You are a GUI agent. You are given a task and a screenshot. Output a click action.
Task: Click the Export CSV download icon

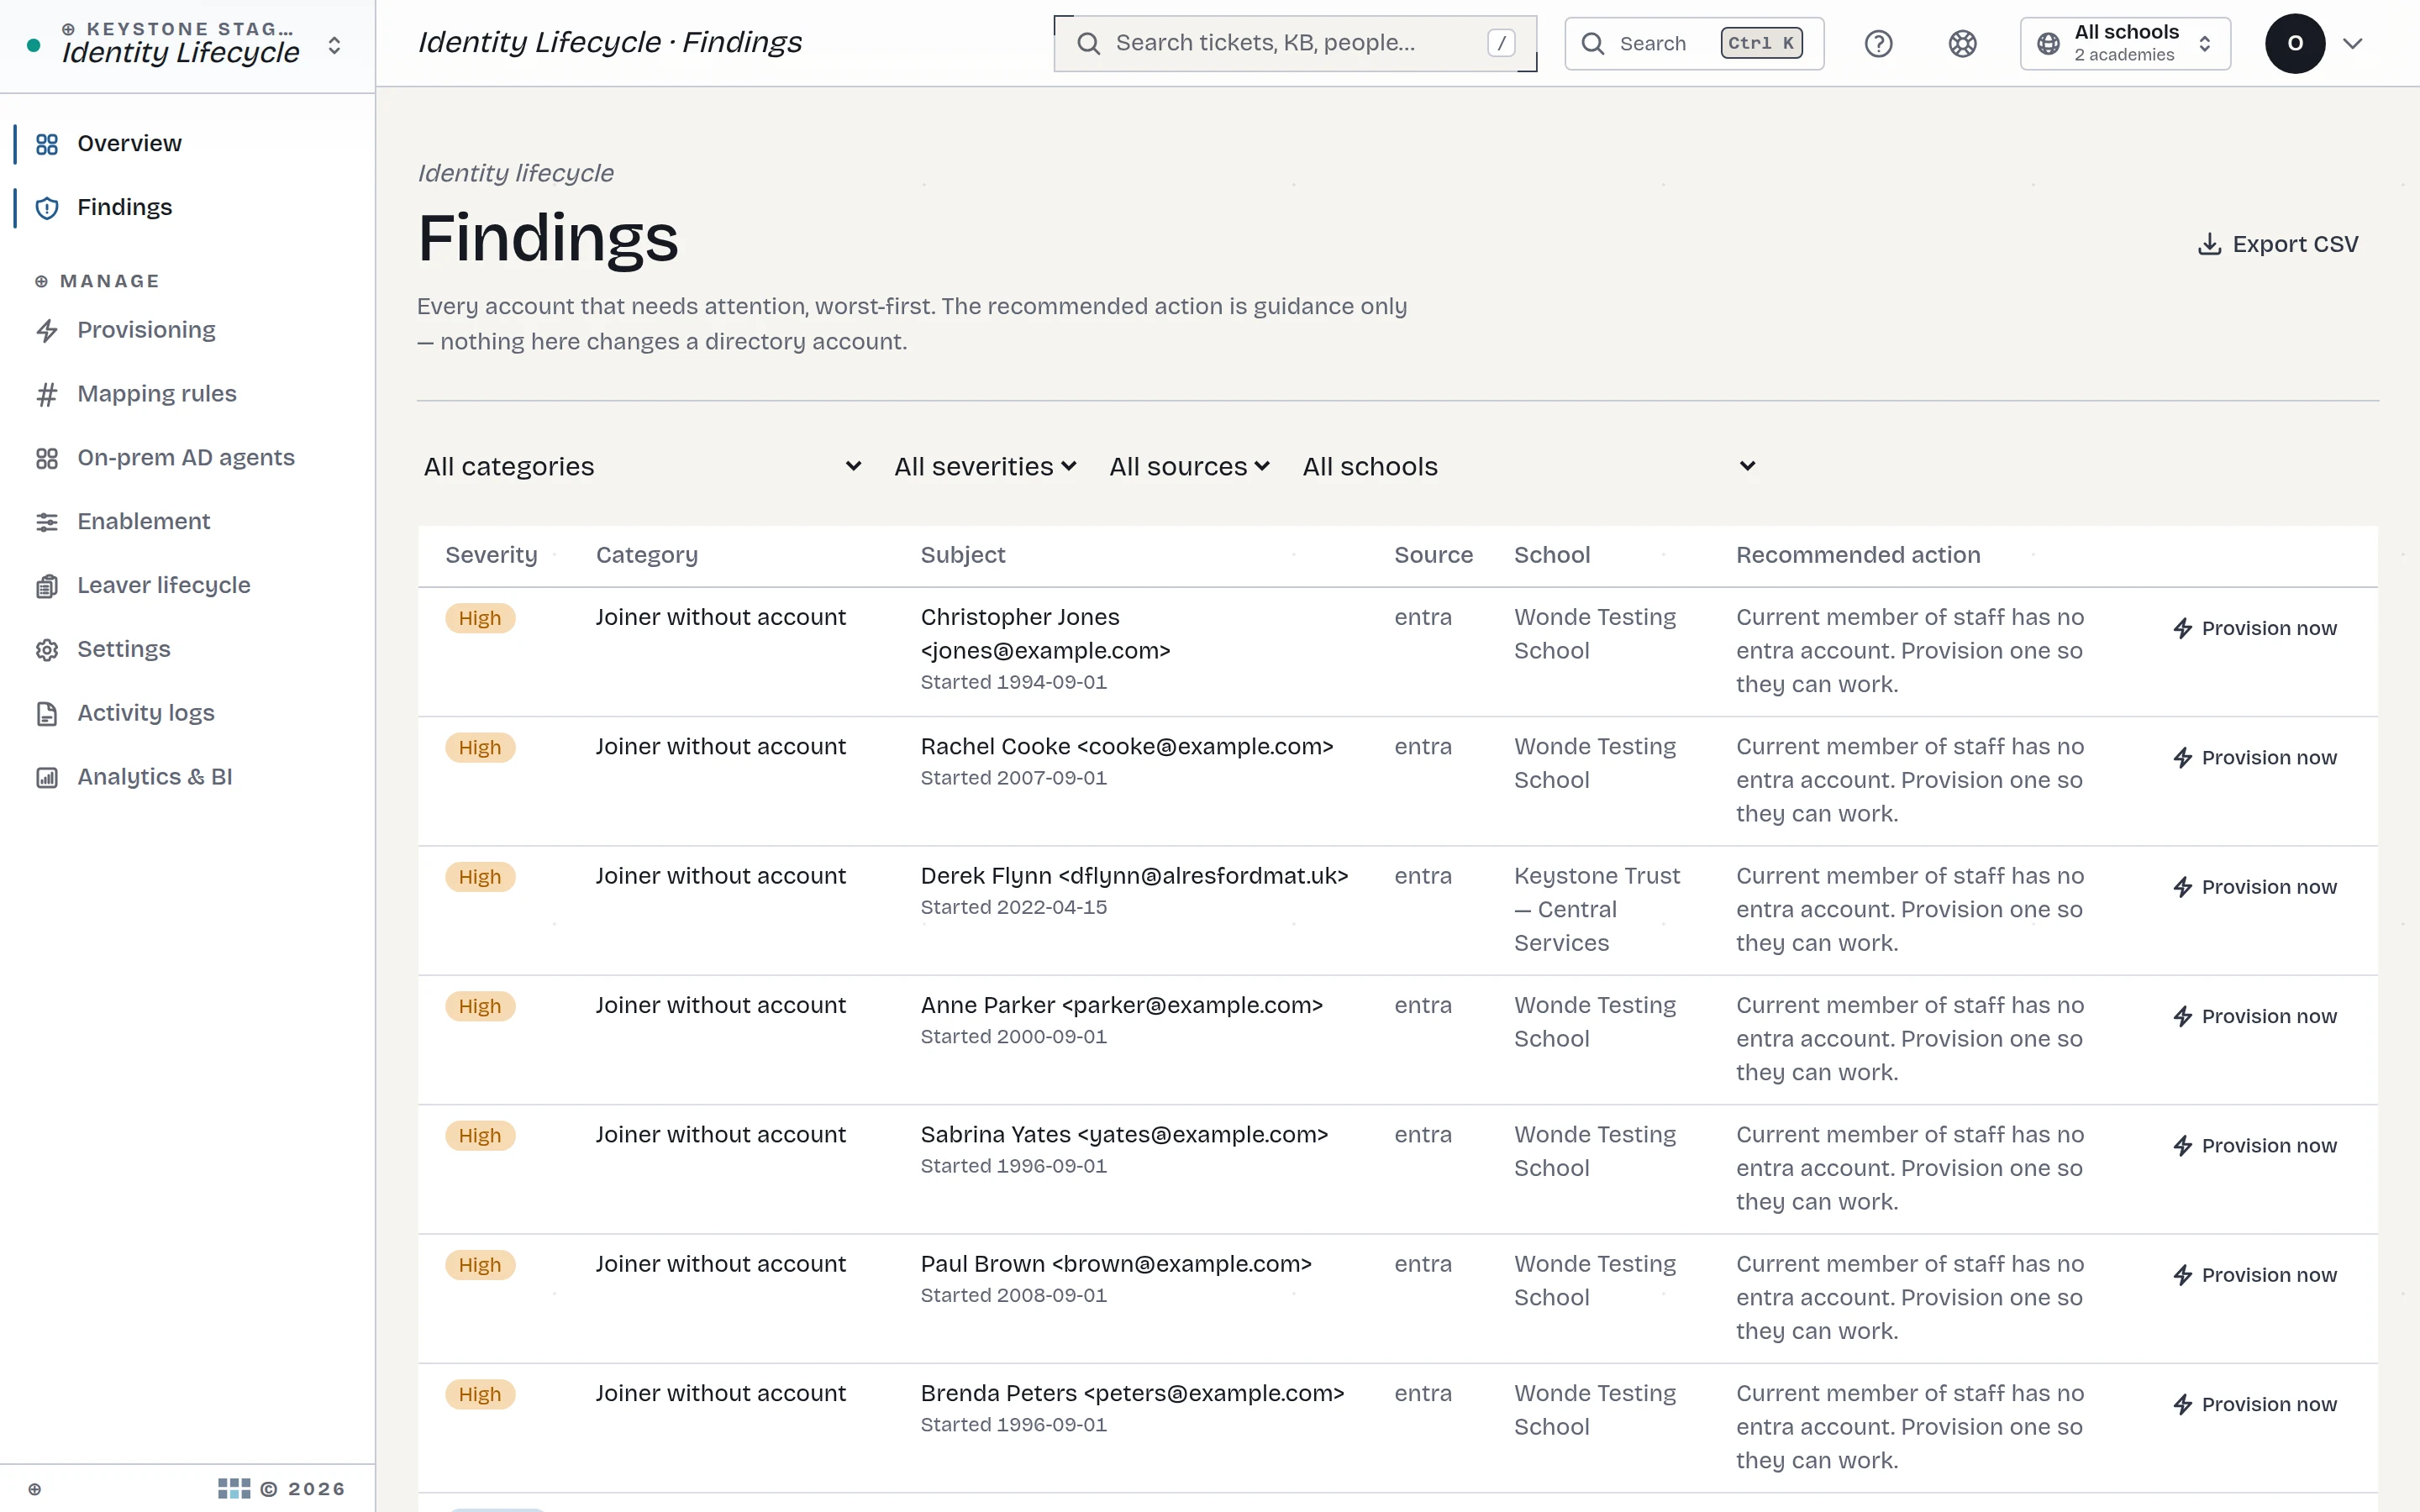point(2209,245)
